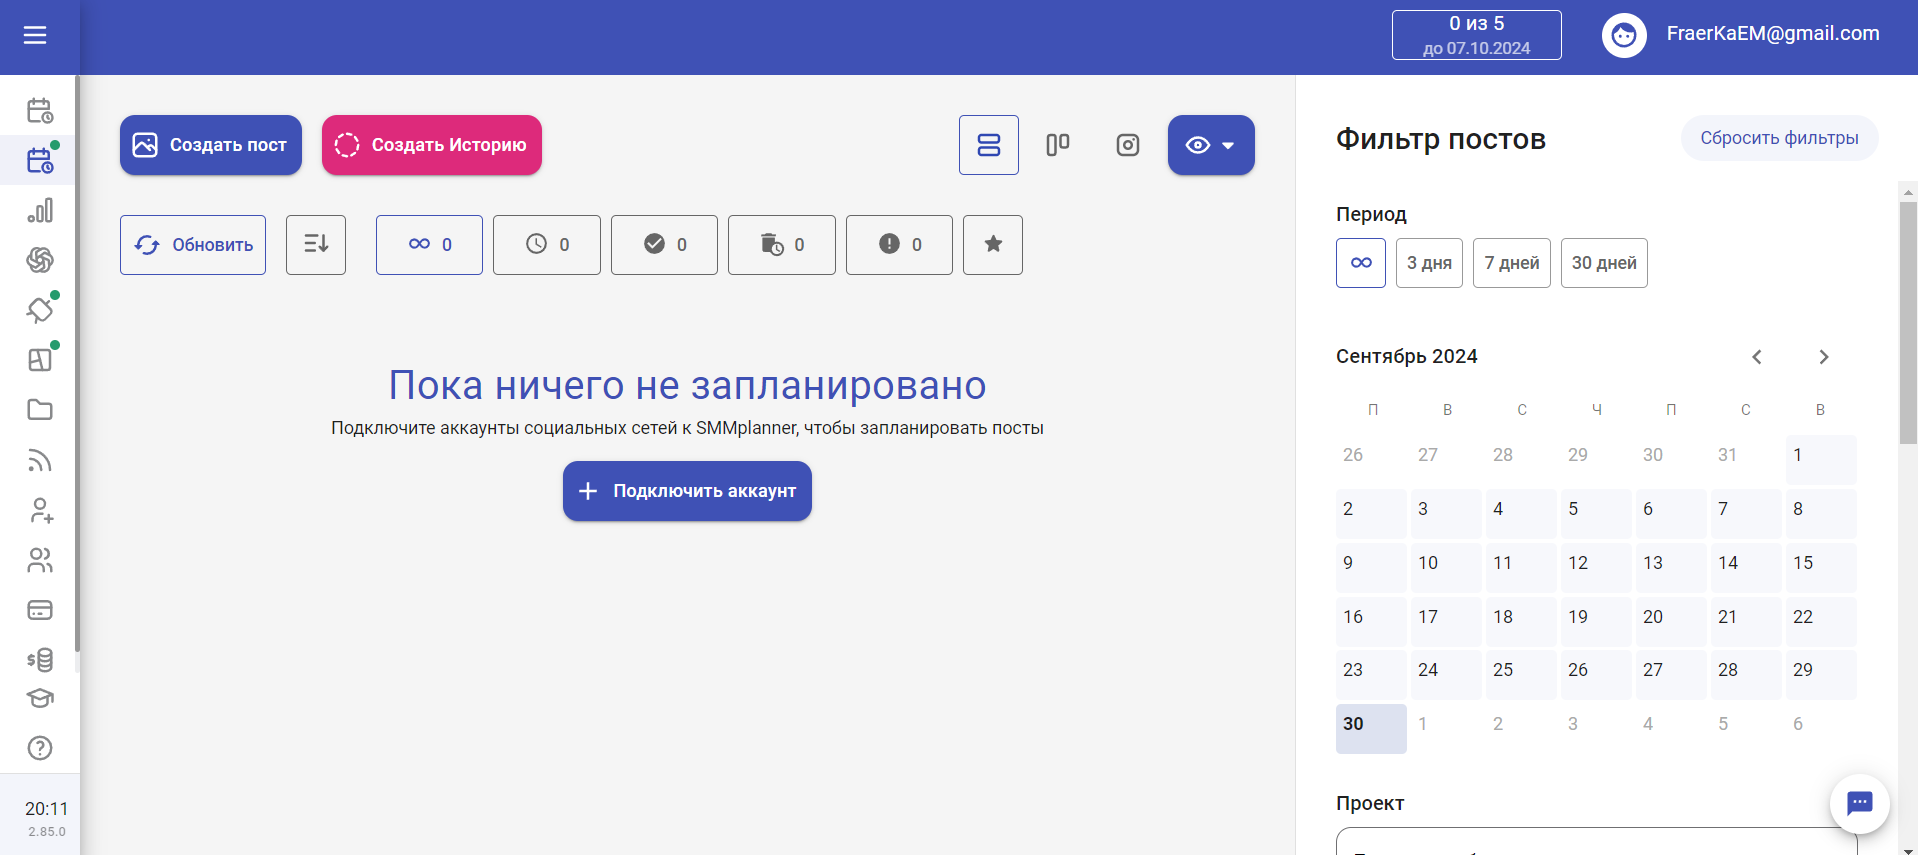Open the plug integrations icon in sidebar
Screen dimensions: 1918x855
pyautogui.click(x=40, y=310)
